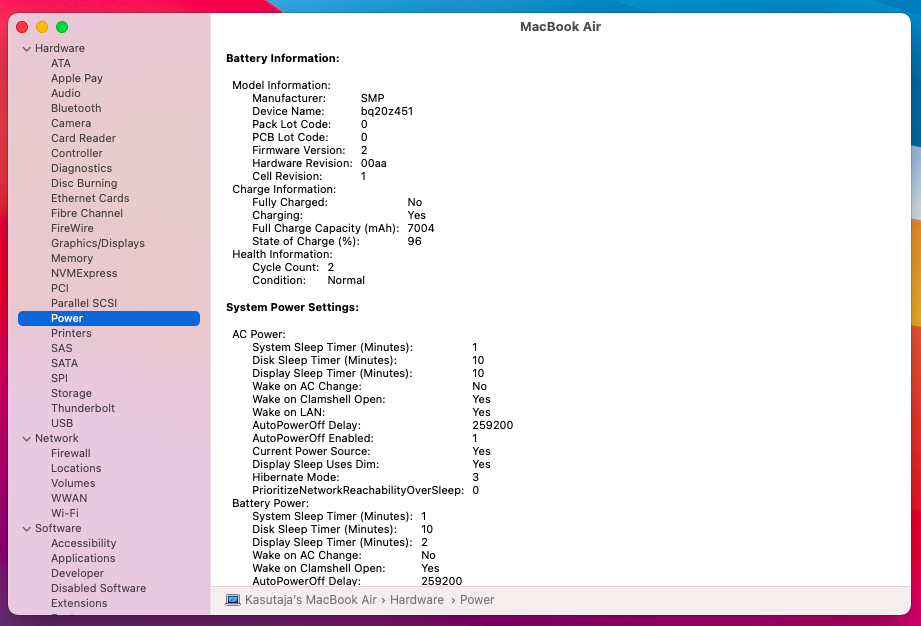Click the Software category label

click(58, 528)
